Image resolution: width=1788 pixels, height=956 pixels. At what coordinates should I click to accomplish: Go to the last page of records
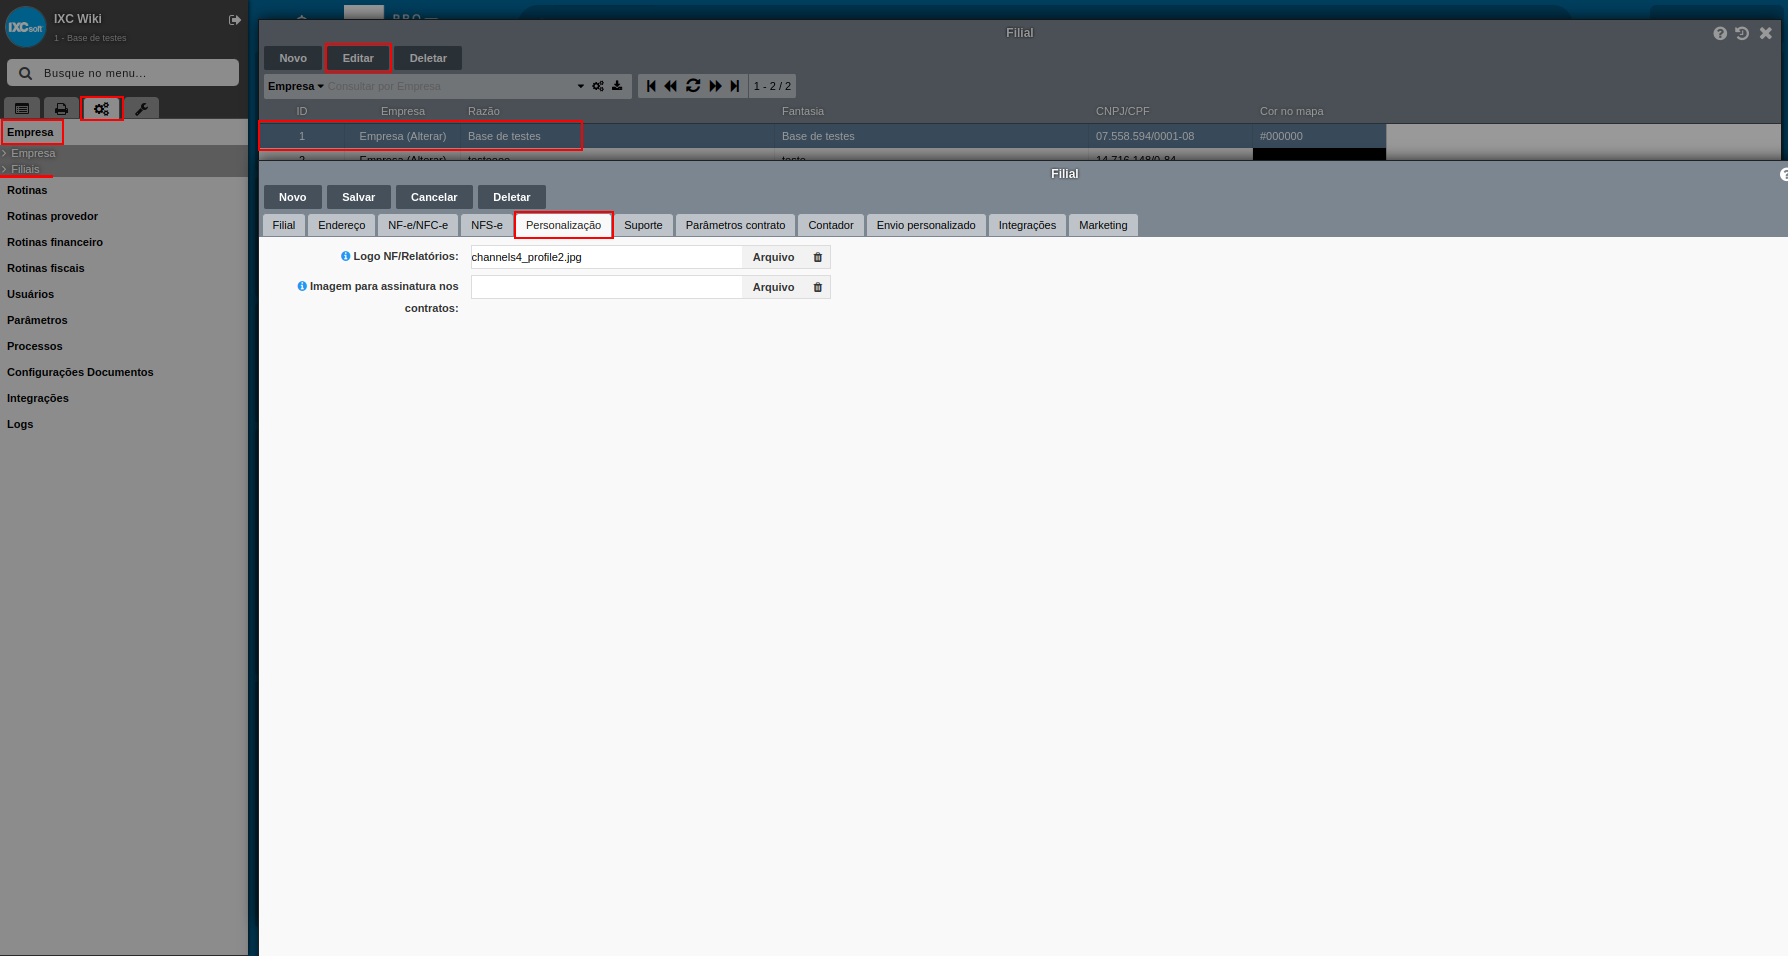point(735,86)
